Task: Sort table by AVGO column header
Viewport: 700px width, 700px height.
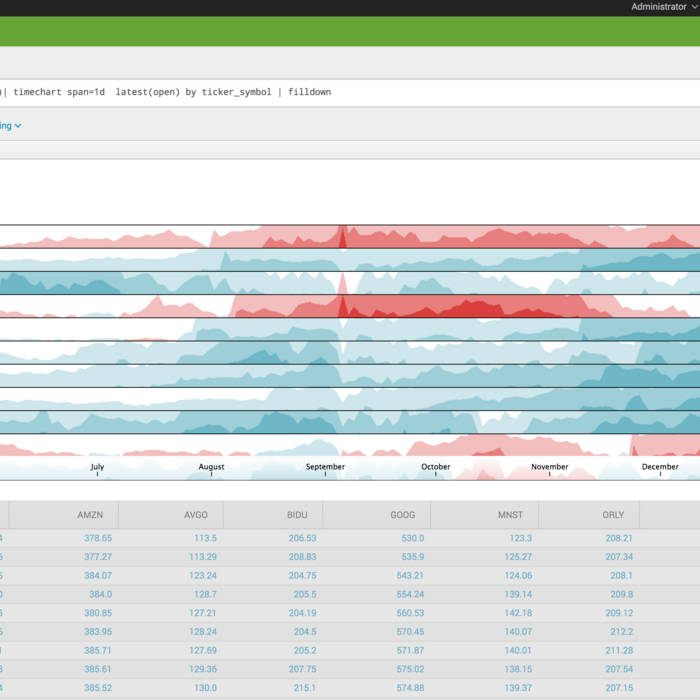Action: (x=196, y=515)
